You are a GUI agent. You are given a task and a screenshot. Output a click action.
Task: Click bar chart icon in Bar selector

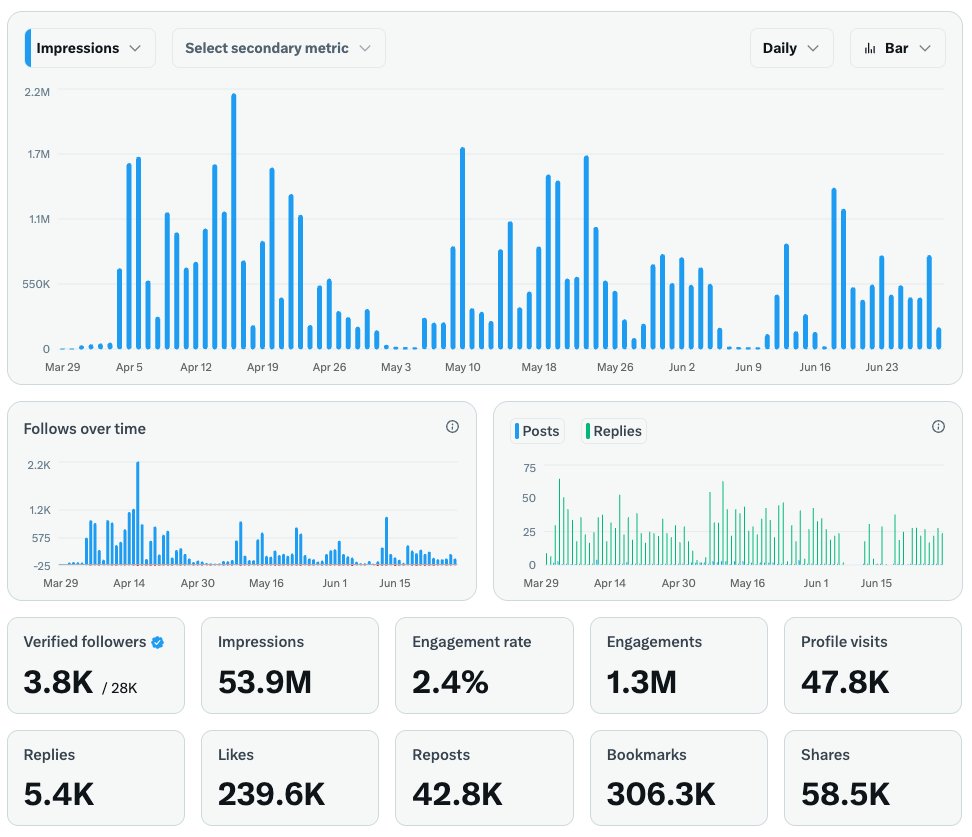click(x=870, y=48)
